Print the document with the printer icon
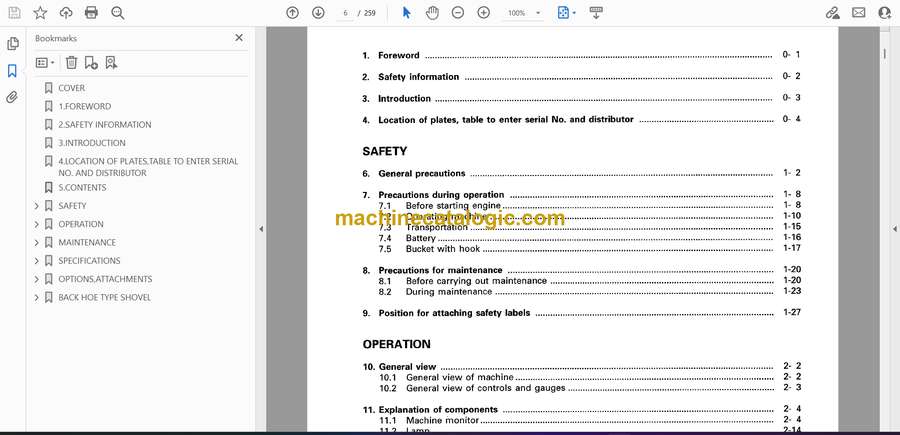The width and height of the screenshot is (900, 435). click(x=91, y=13)
